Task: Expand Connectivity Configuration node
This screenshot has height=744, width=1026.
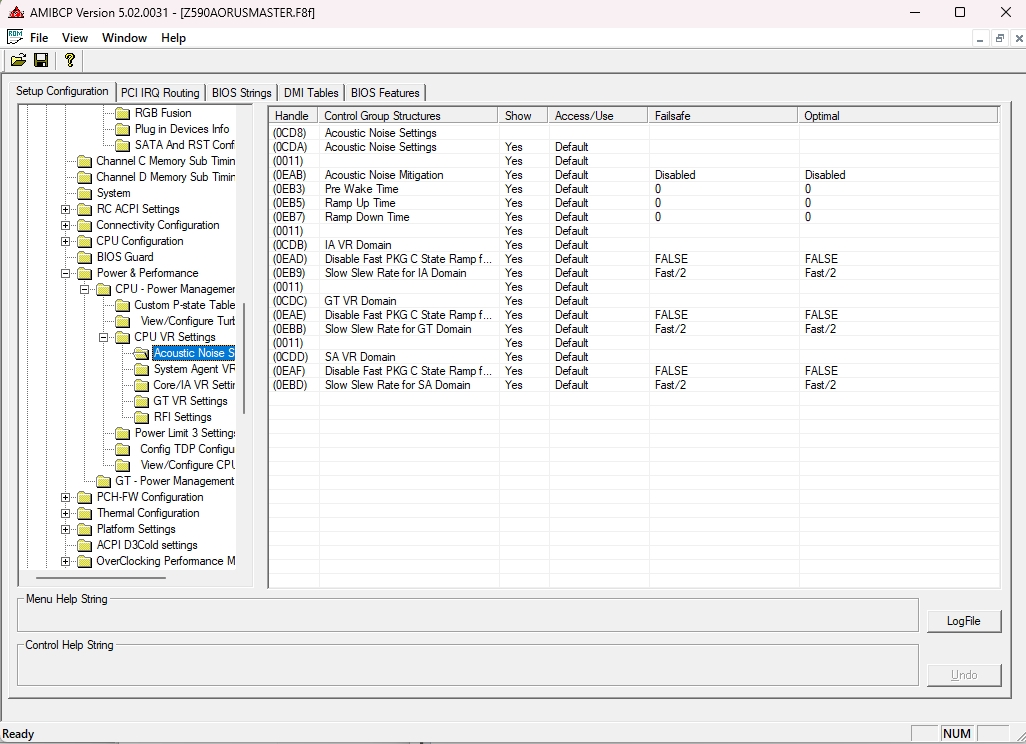Action: (65, 226)
